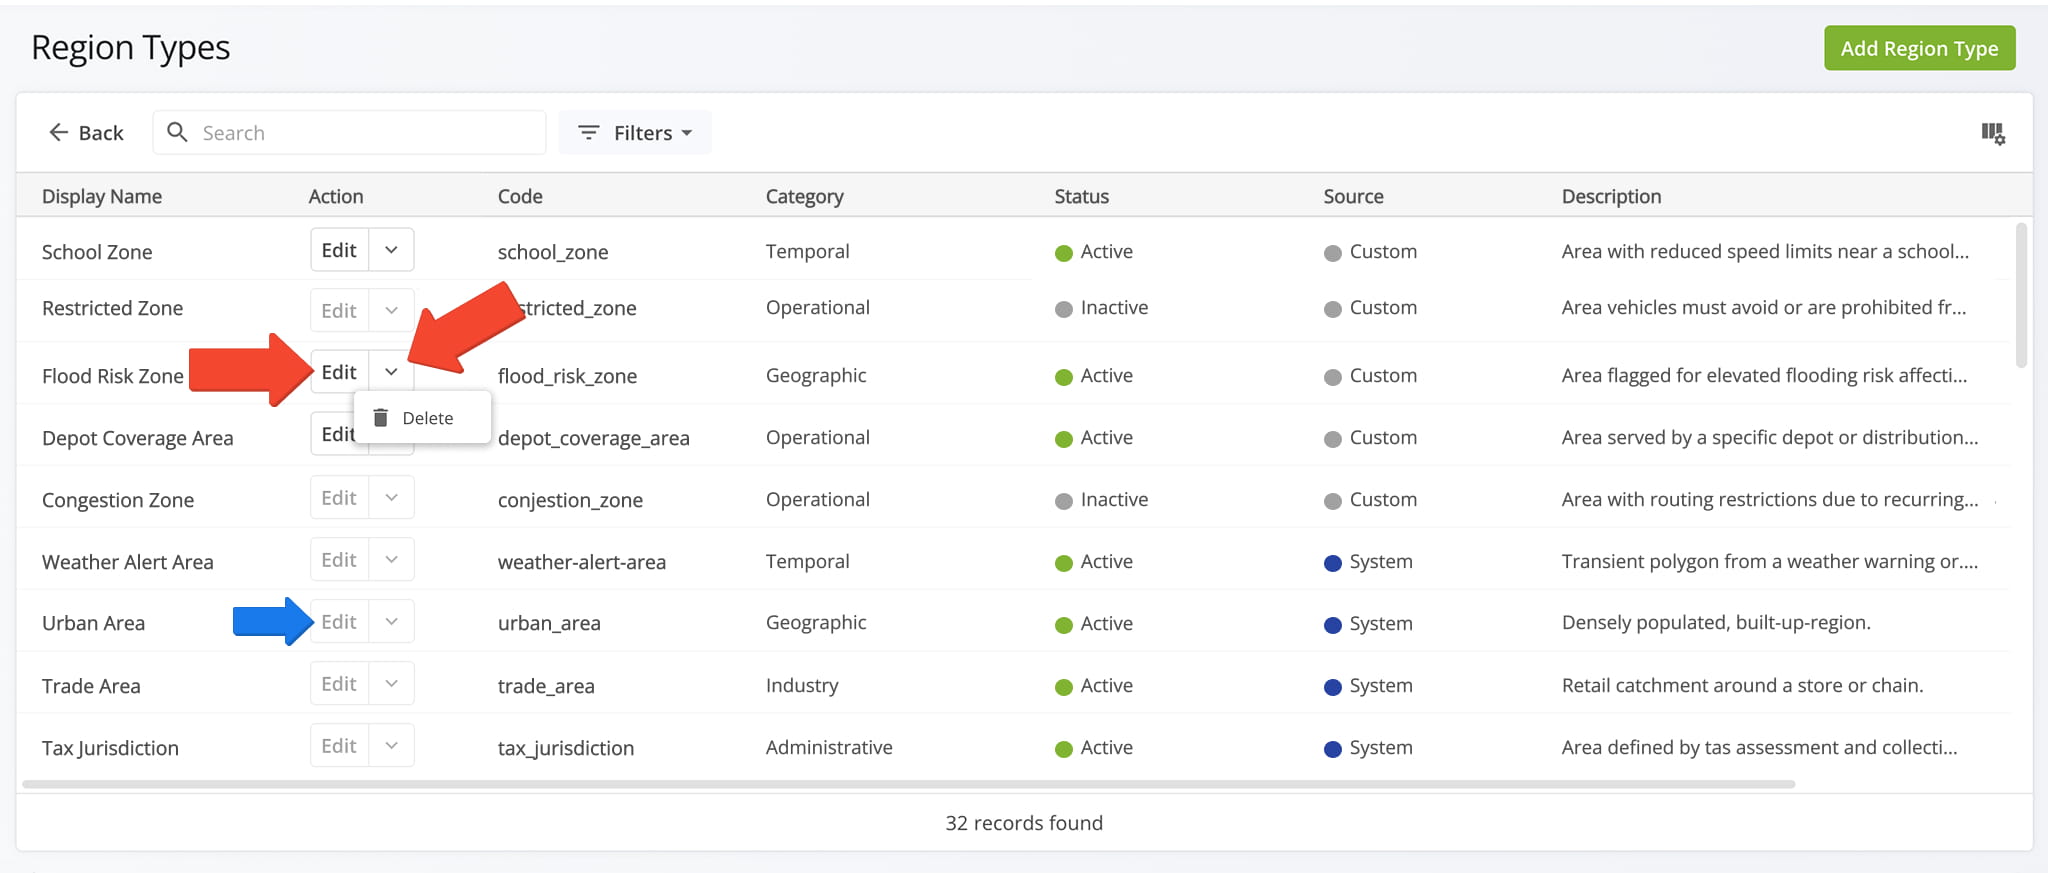Image resolution: width=2048 pixels, height=873 pixels.
Task: Click 'Tax Jurisdiction' display name
Action: coord(110,748)
